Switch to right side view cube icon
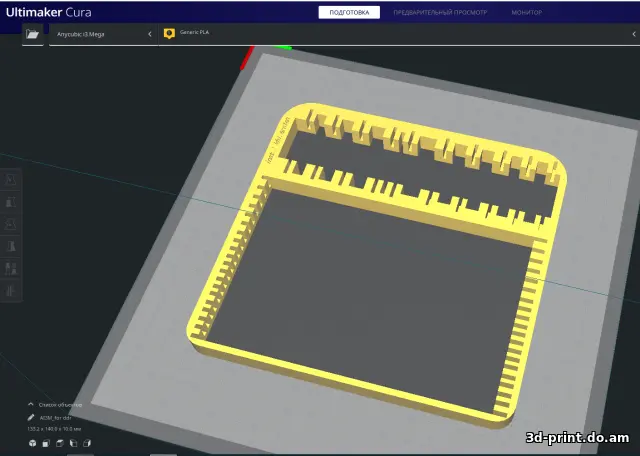Viewport: 640px width, 456px height. pyautogui.click(x=87, y=443)
